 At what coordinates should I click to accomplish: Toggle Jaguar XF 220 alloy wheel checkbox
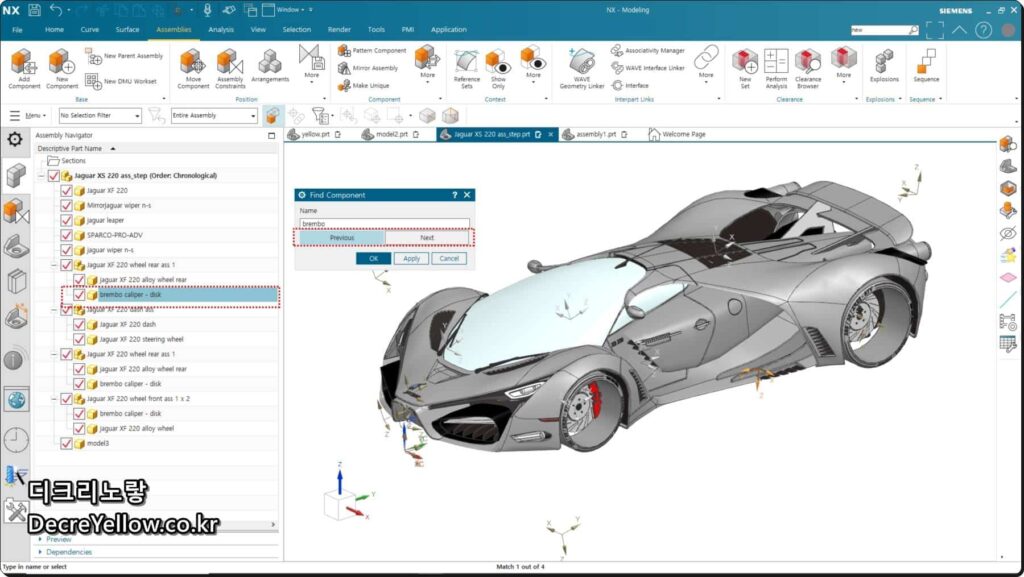pyautogui.click(x=79, y=429)
